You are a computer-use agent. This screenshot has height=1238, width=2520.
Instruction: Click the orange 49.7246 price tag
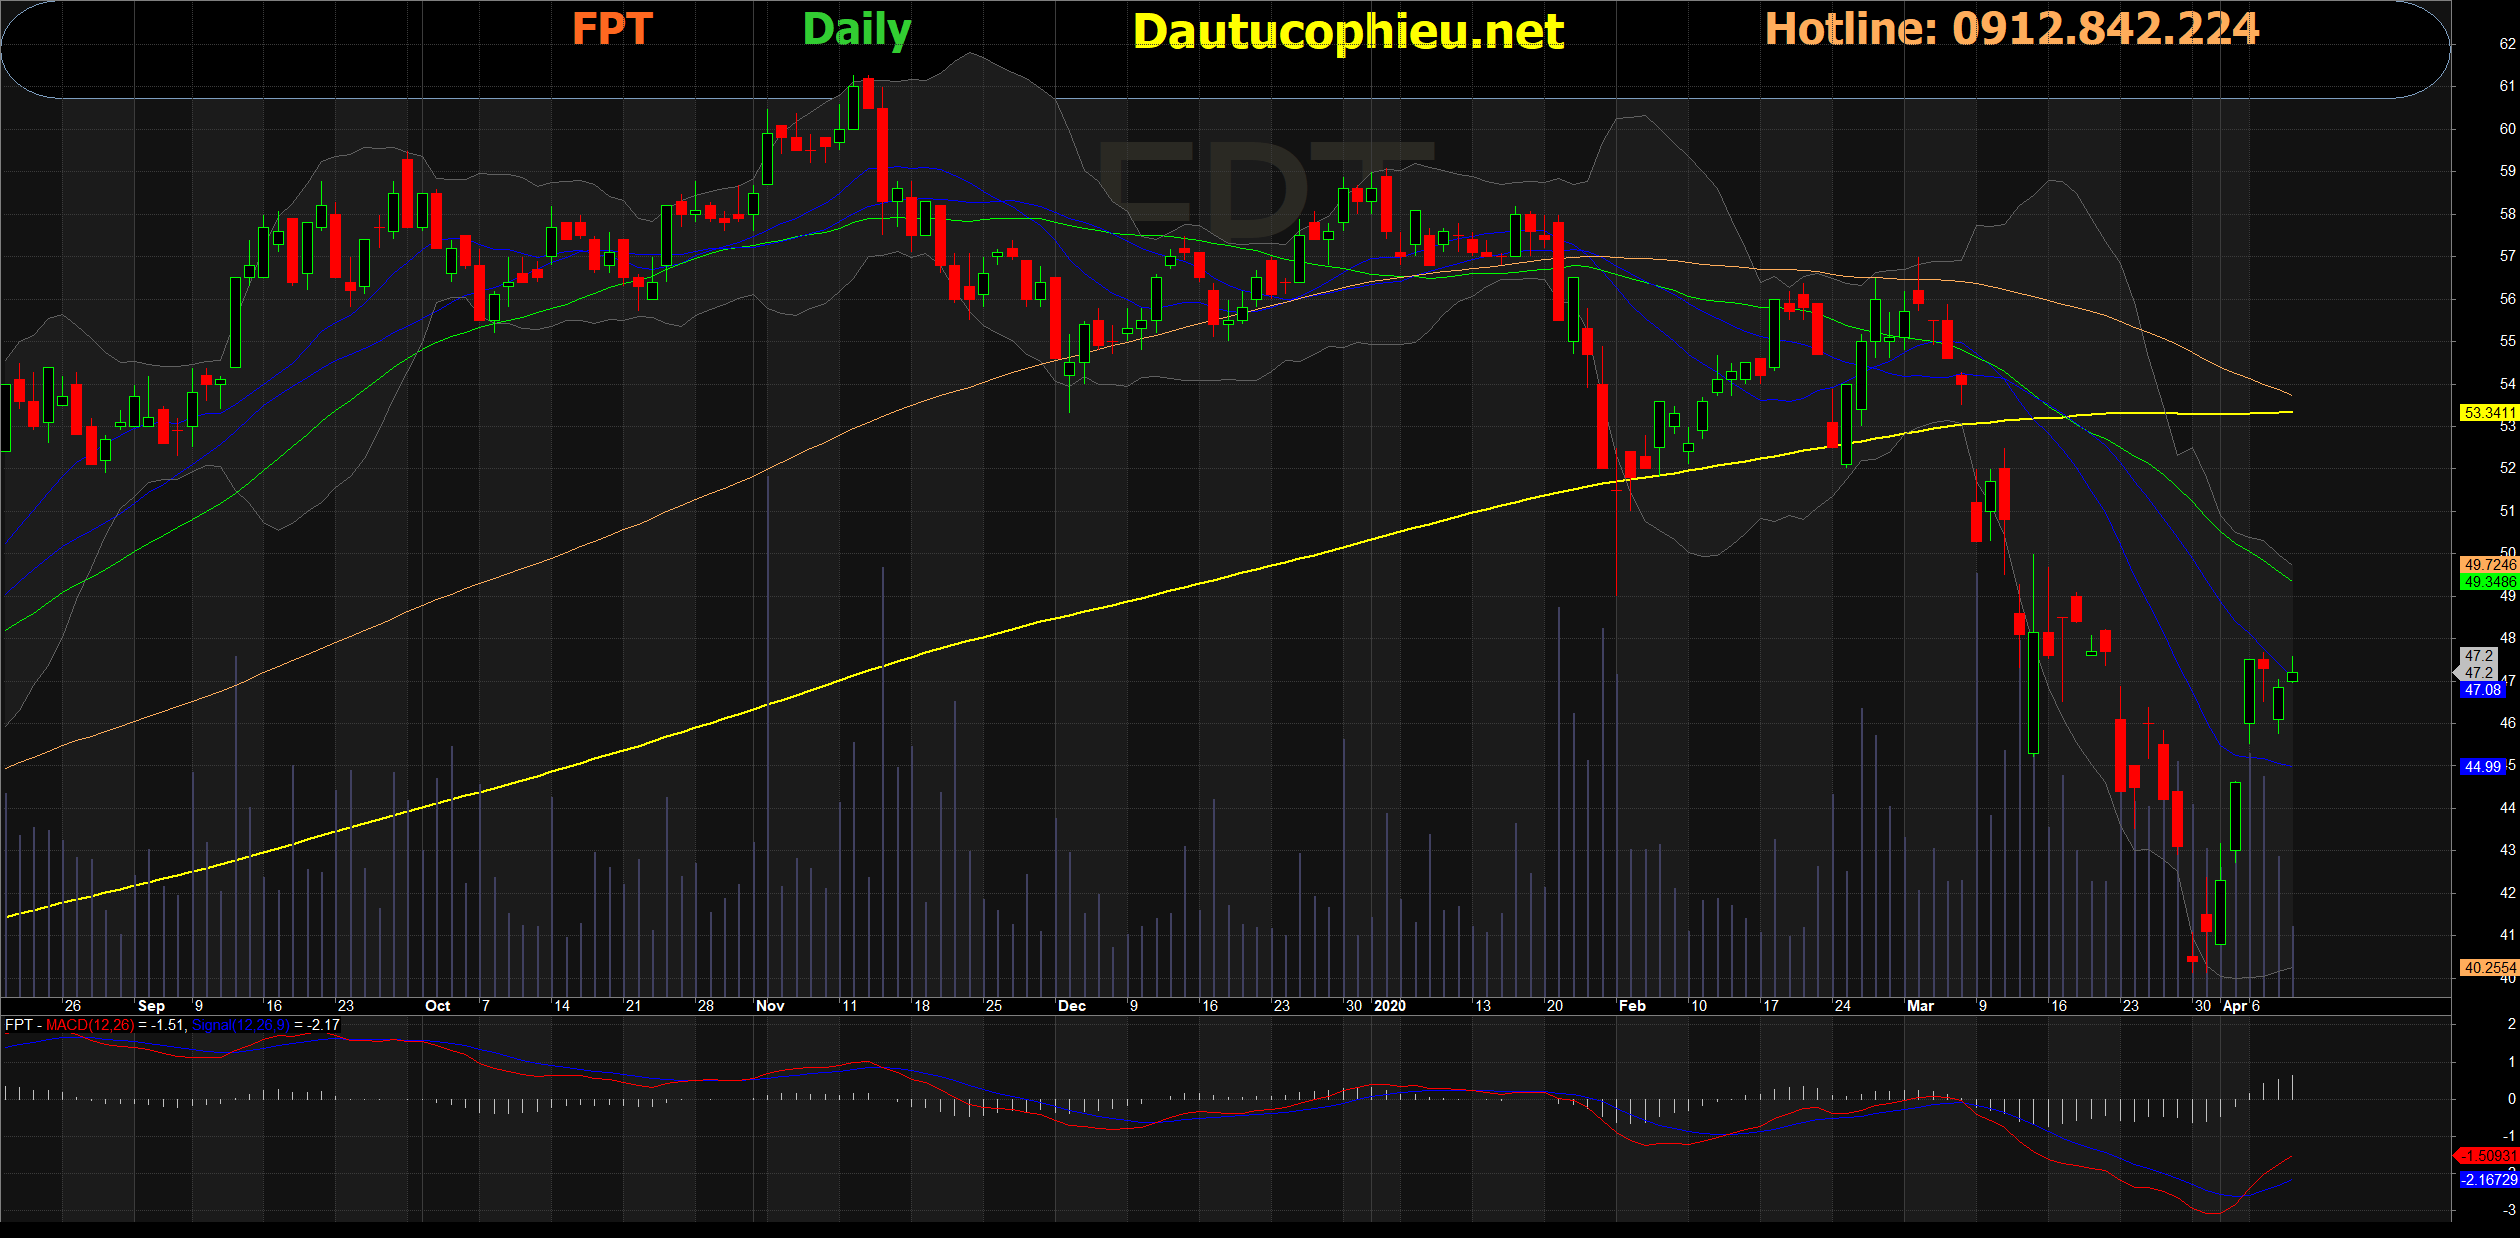point(2488,565)
